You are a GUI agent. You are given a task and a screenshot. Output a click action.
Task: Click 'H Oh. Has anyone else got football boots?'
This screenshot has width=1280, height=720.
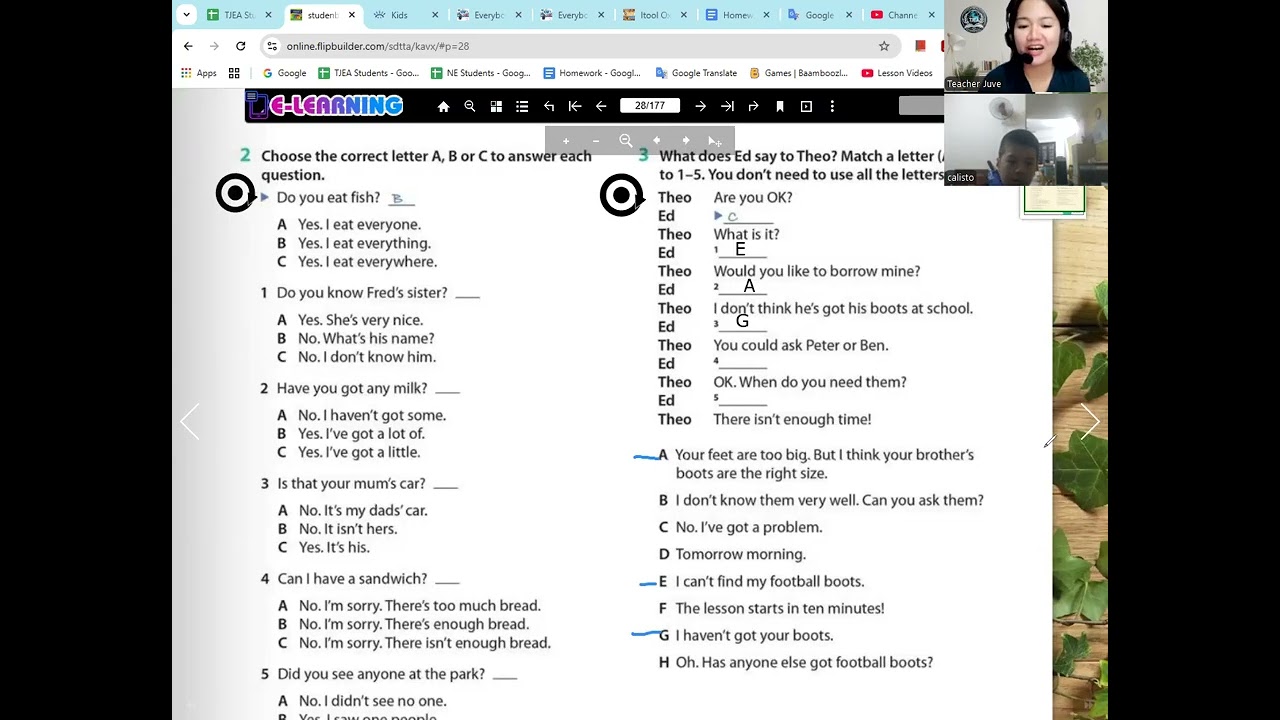(x=796, y=662)
